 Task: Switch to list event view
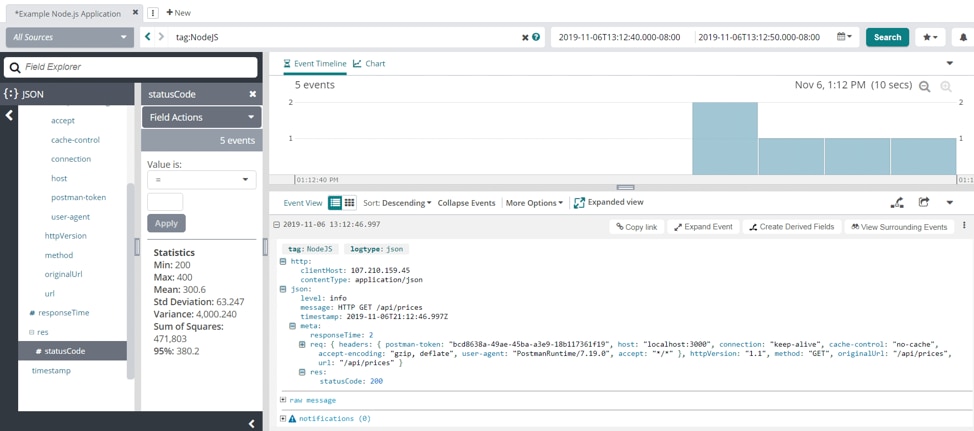click(335, 203)
